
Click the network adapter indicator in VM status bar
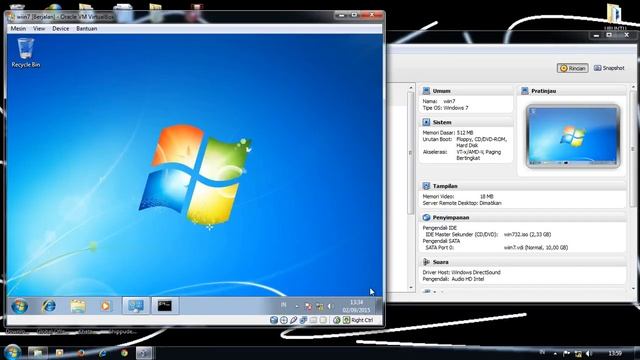(303, 320)
